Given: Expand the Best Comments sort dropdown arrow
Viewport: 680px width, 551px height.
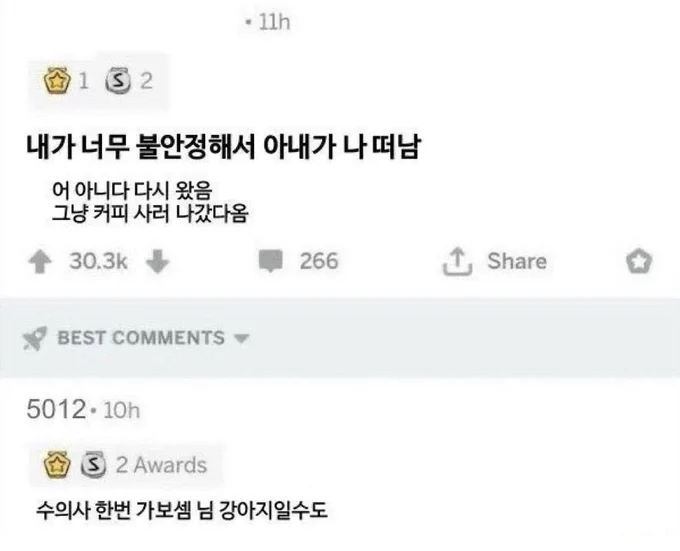Looking at the screenshot, I should click(241, 338).
